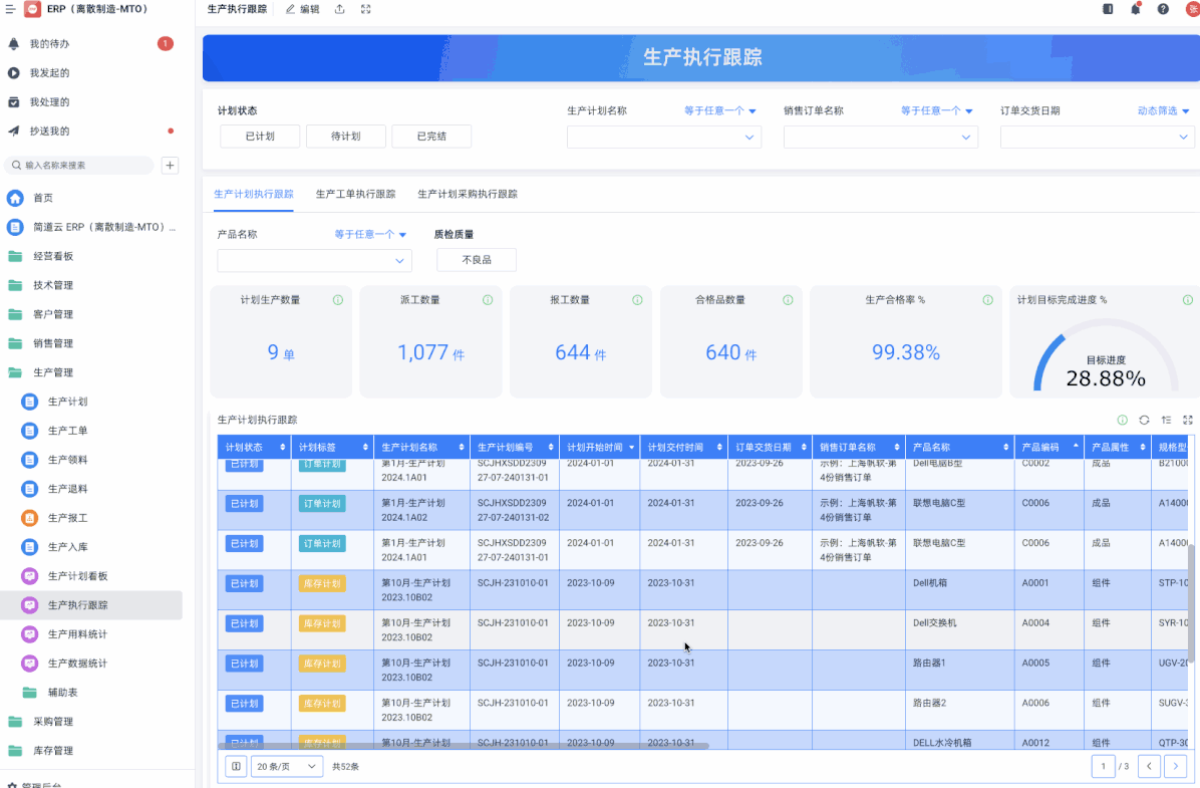Expand the 动态筛选 condition dropdown
Viewport: 1200px width, 788px height.
click(1164, 111)
